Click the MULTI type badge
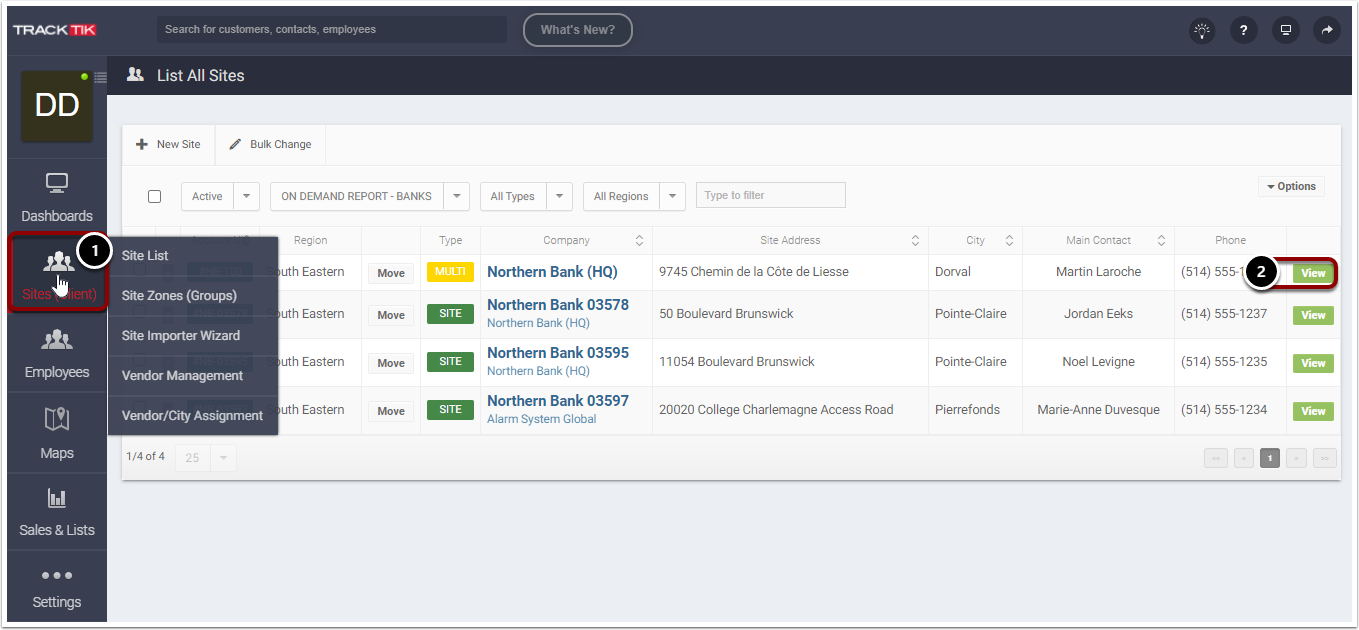Screen dimensions: 1359x630 tap(450, 272)
